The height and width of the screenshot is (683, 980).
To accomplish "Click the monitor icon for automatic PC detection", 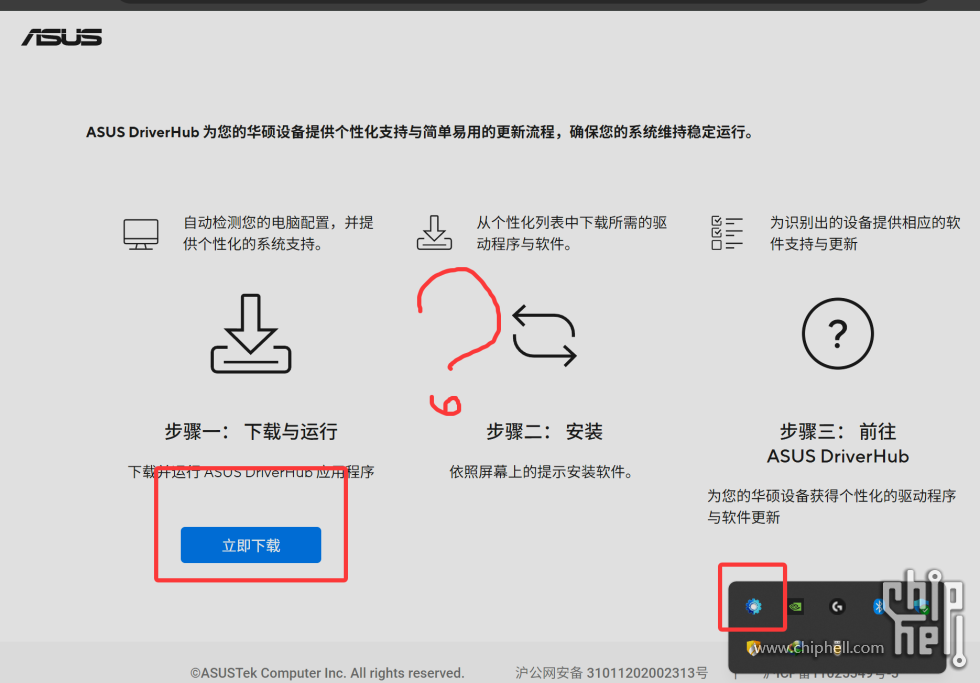I will (x=141, y=233).
